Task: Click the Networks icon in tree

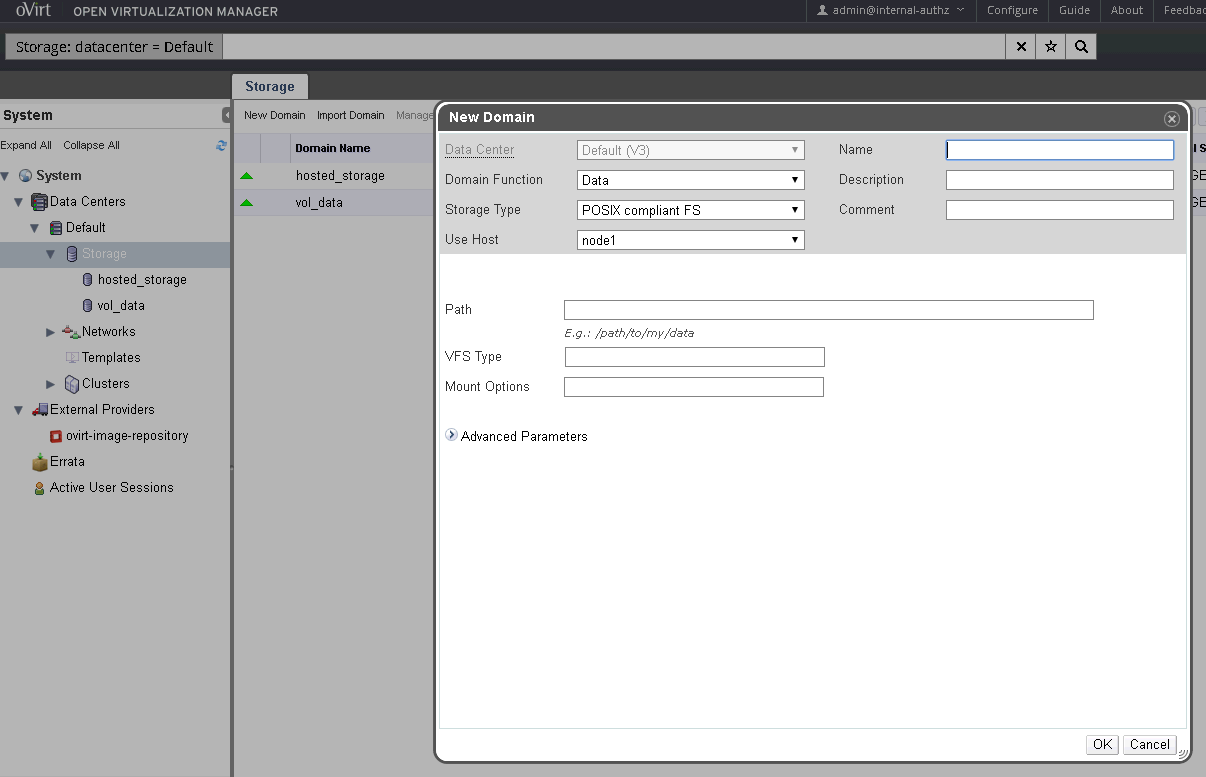Action: (x=71, y=332)
